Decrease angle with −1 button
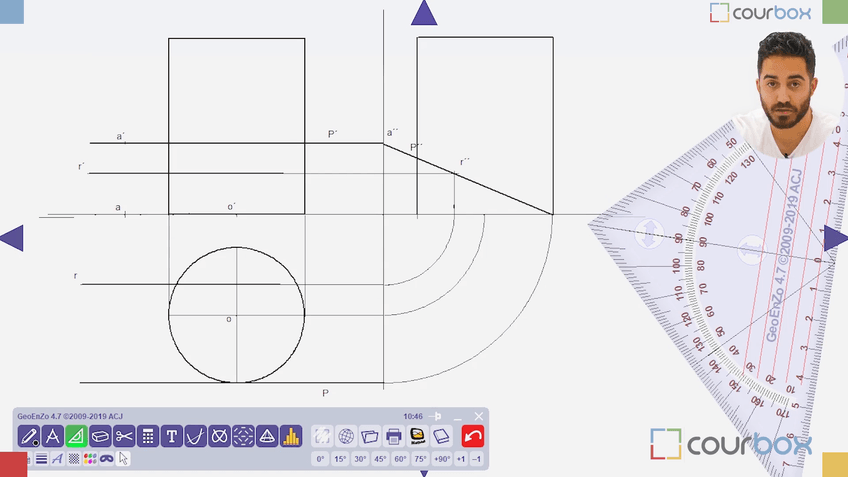 click(476, 459)
